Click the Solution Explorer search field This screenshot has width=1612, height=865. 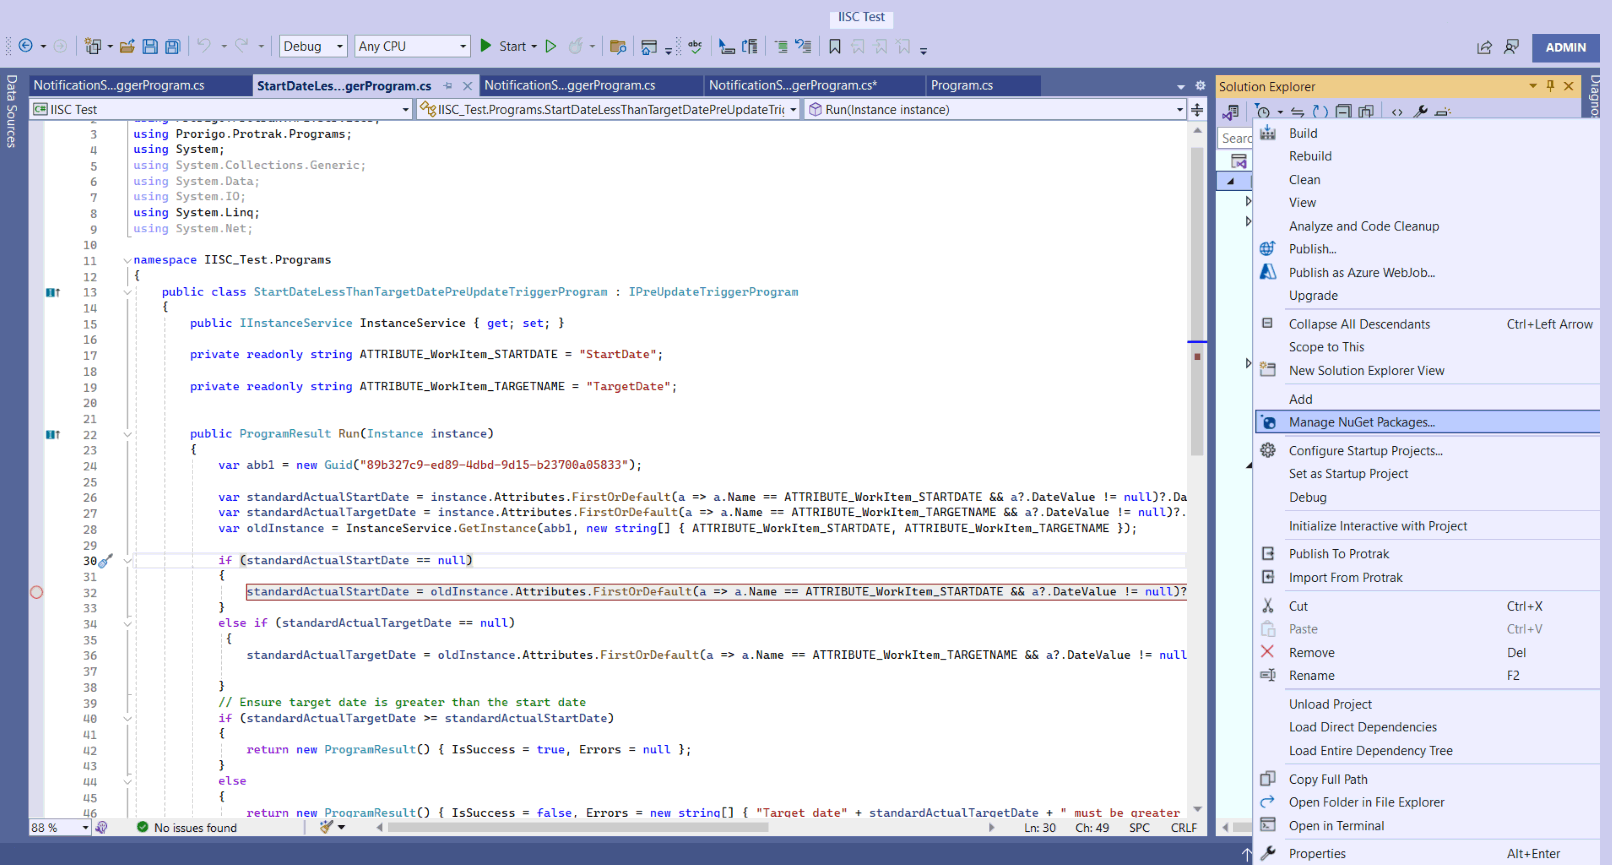(x=1236, y=138)
